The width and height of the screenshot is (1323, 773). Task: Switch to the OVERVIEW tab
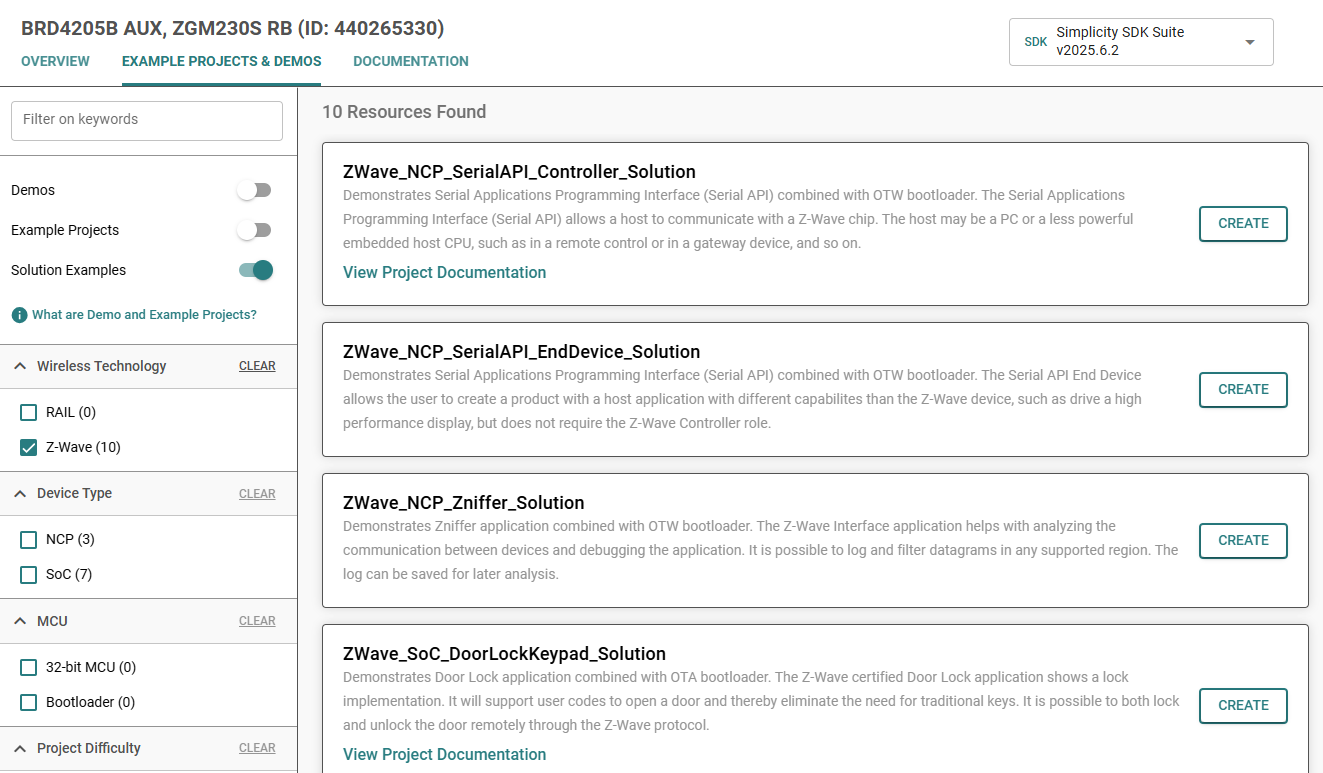[x=55, y=61]
